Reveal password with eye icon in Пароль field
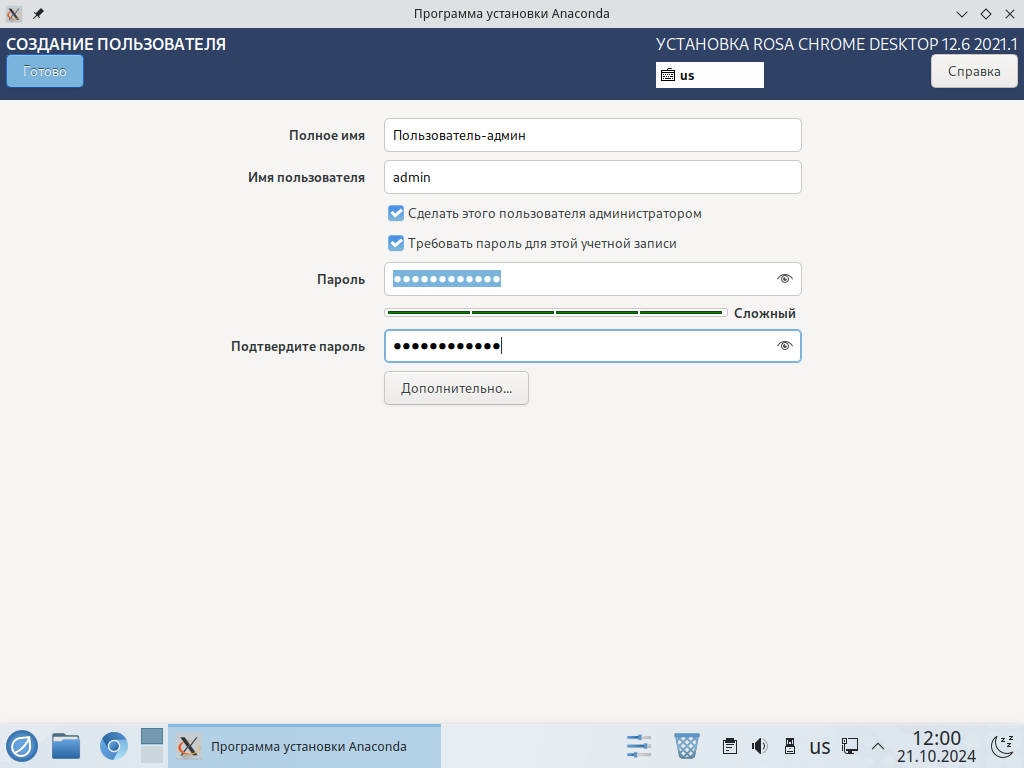The width and height of the screenshot is (1024, 768). point(784,279)
